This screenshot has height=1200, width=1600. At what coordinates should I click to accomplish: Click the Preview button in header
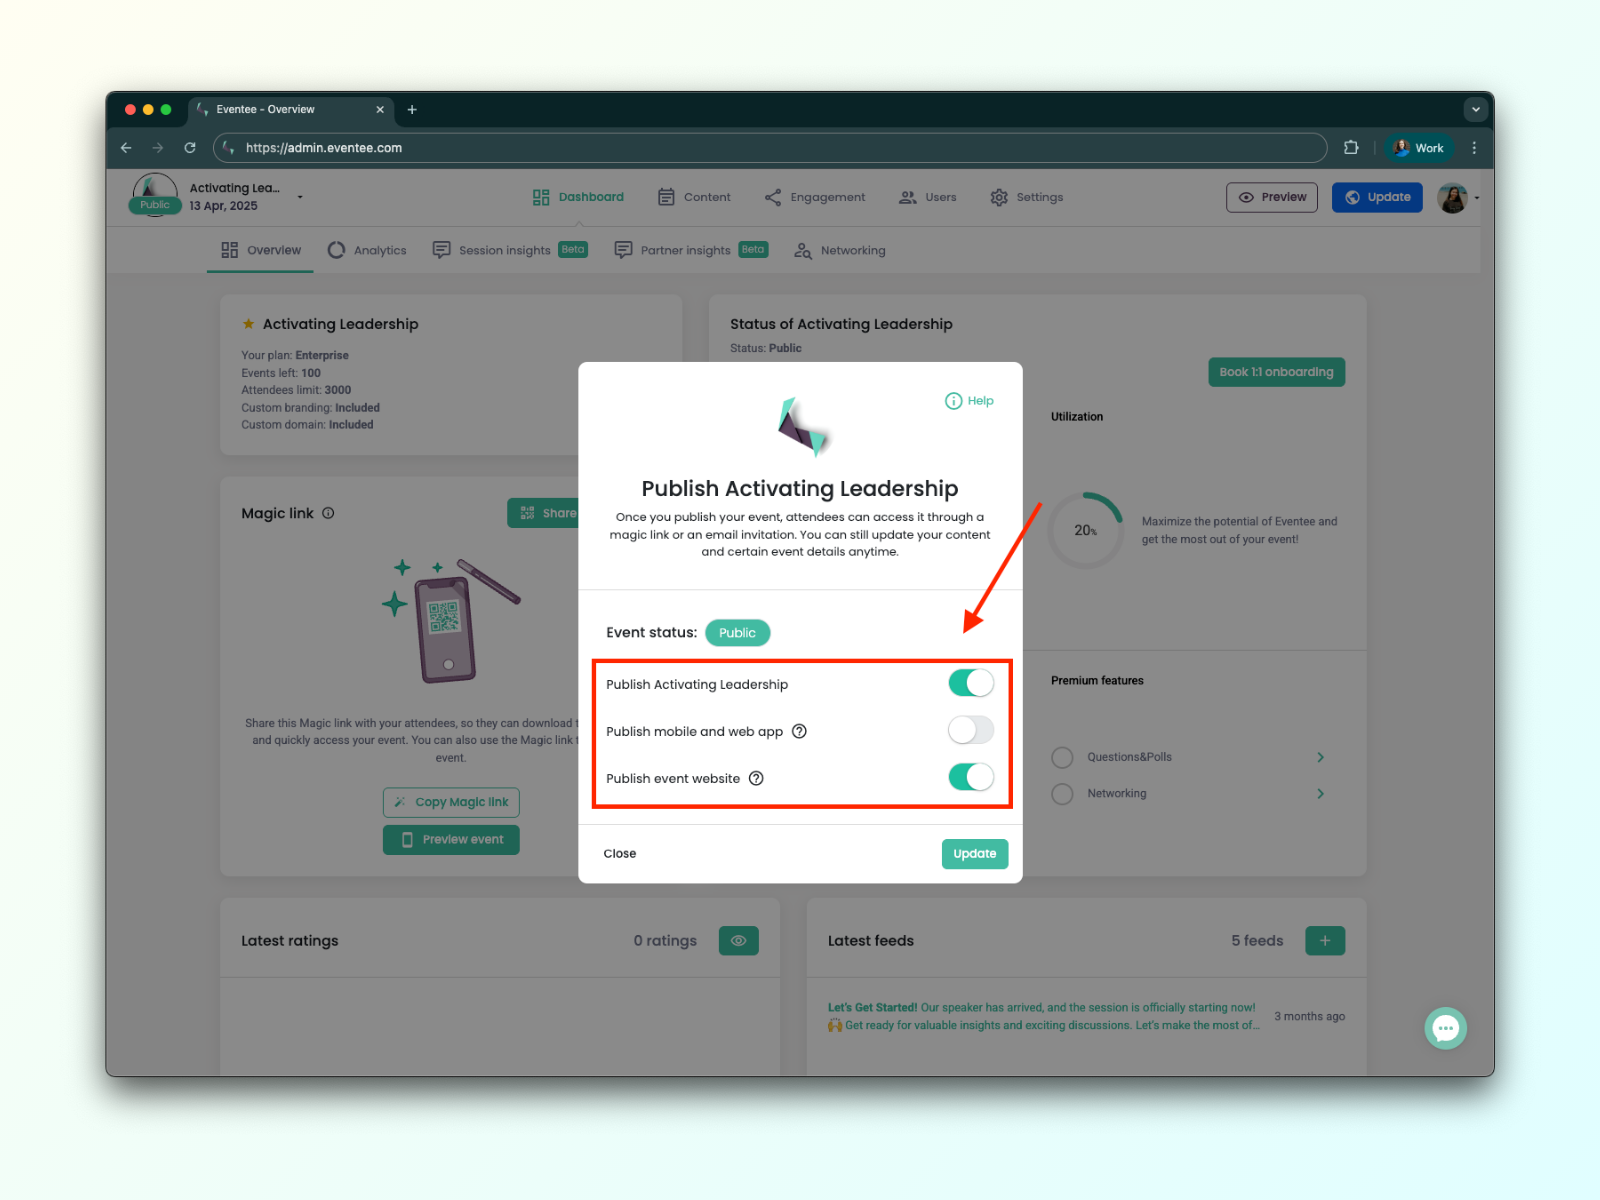[1272, 197]
